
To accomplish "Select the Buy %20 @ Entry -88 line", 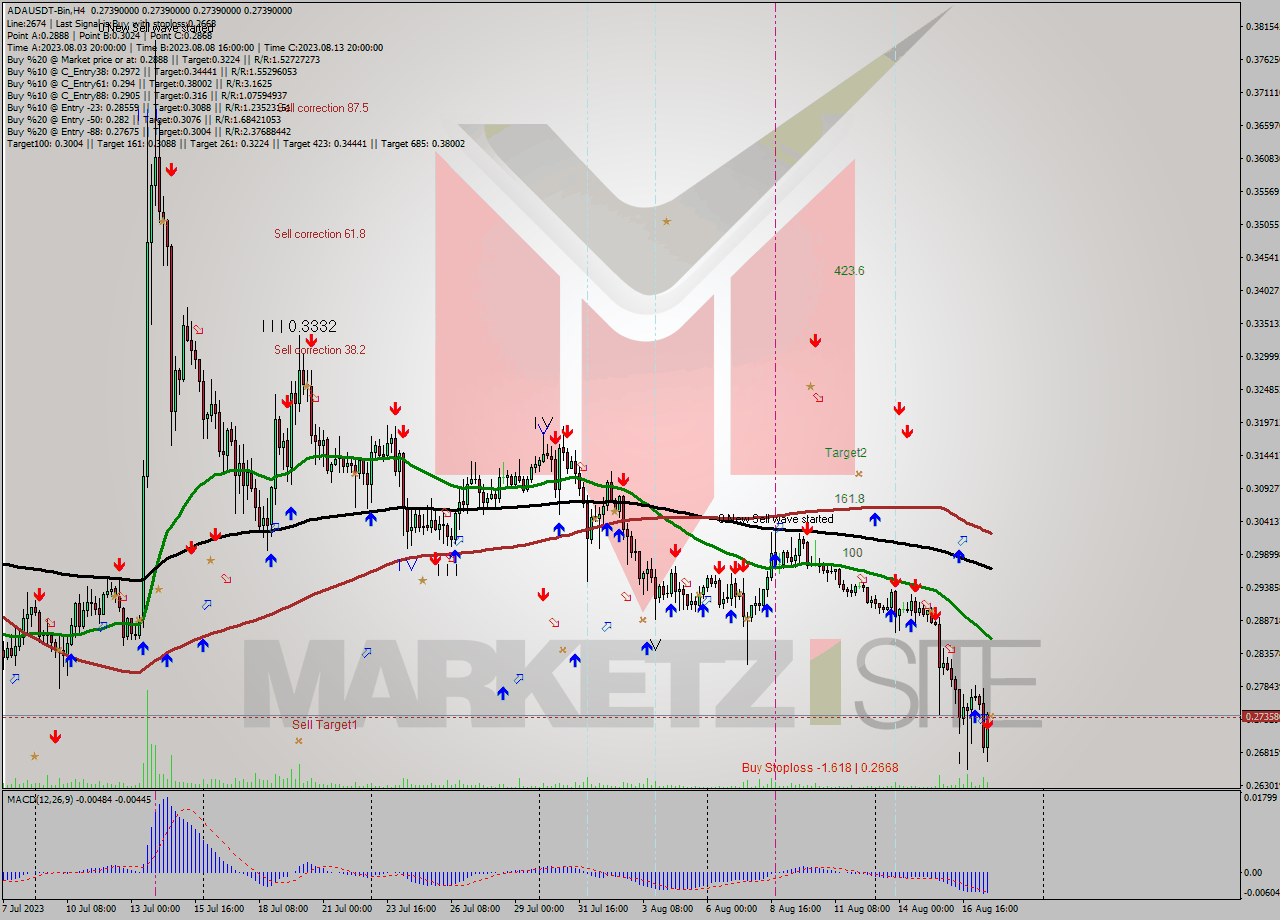I will coord(149,131).
